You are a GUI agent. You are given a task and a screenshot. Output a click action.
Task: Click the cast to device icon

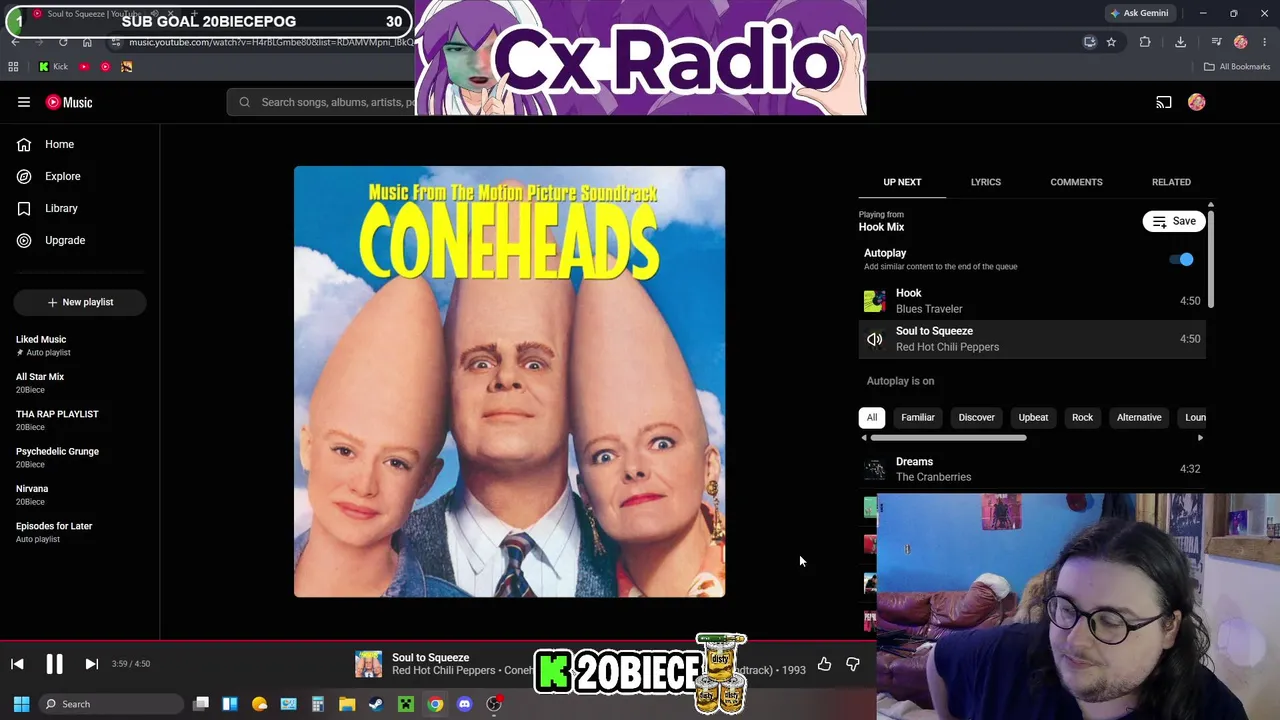[1164, 102]
